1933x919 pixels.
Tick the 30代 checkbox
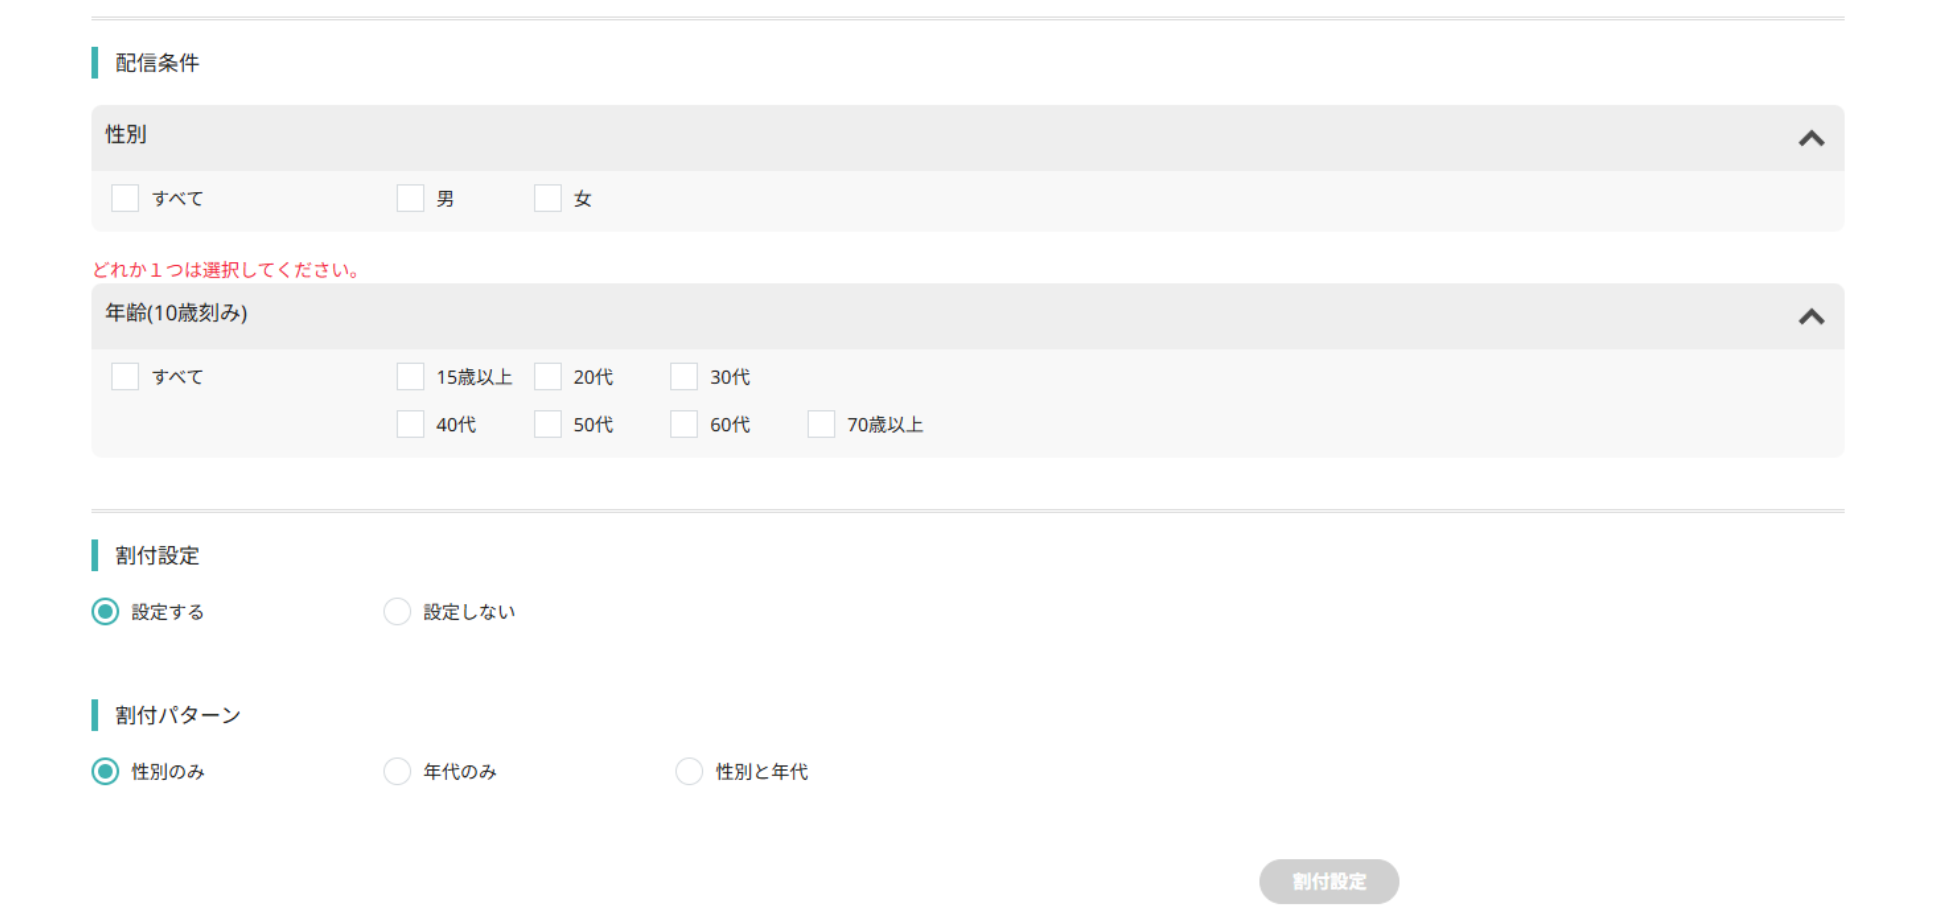point(684,377)
